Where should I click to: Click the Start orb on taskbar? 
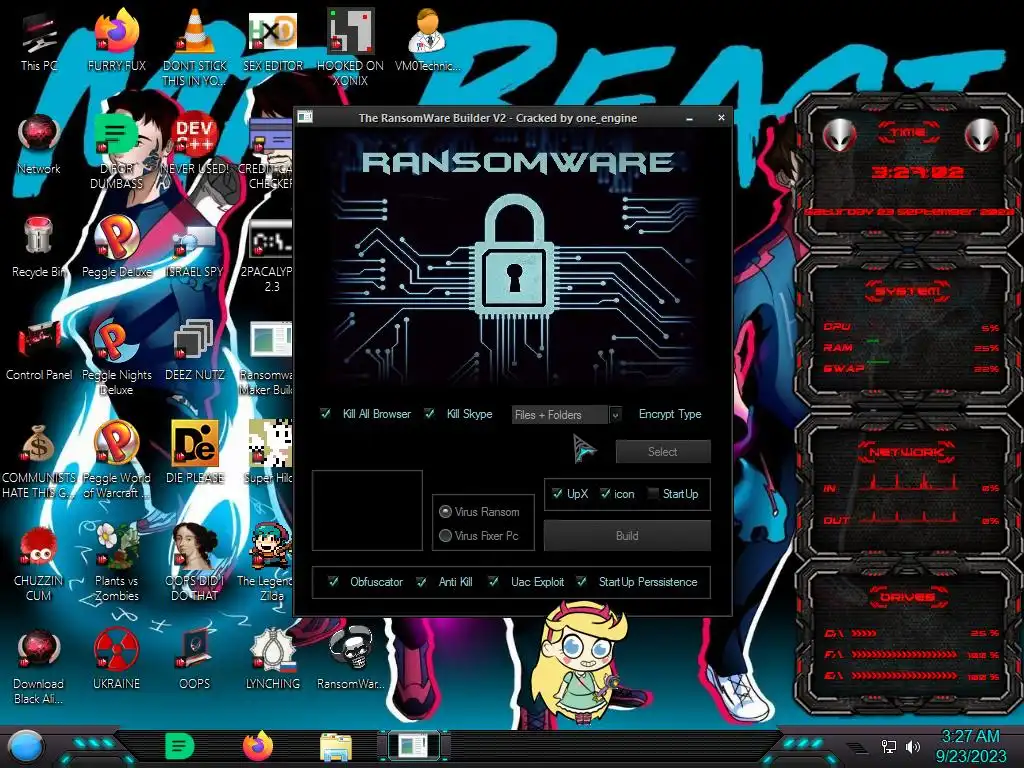pos(26,747)
